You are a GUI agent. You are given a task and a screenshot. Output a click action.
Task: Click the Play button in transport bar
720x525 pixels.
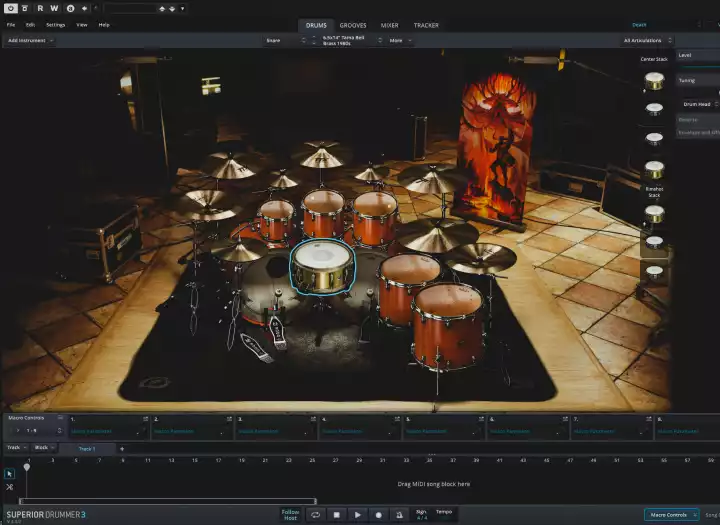pyautogui.click(x=358, y=514)
